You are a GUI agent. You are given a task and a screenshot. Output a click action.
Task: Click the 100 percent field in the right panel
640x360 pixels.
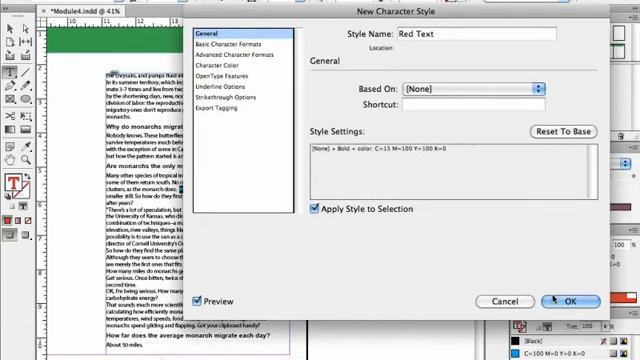tap(620, 244)
